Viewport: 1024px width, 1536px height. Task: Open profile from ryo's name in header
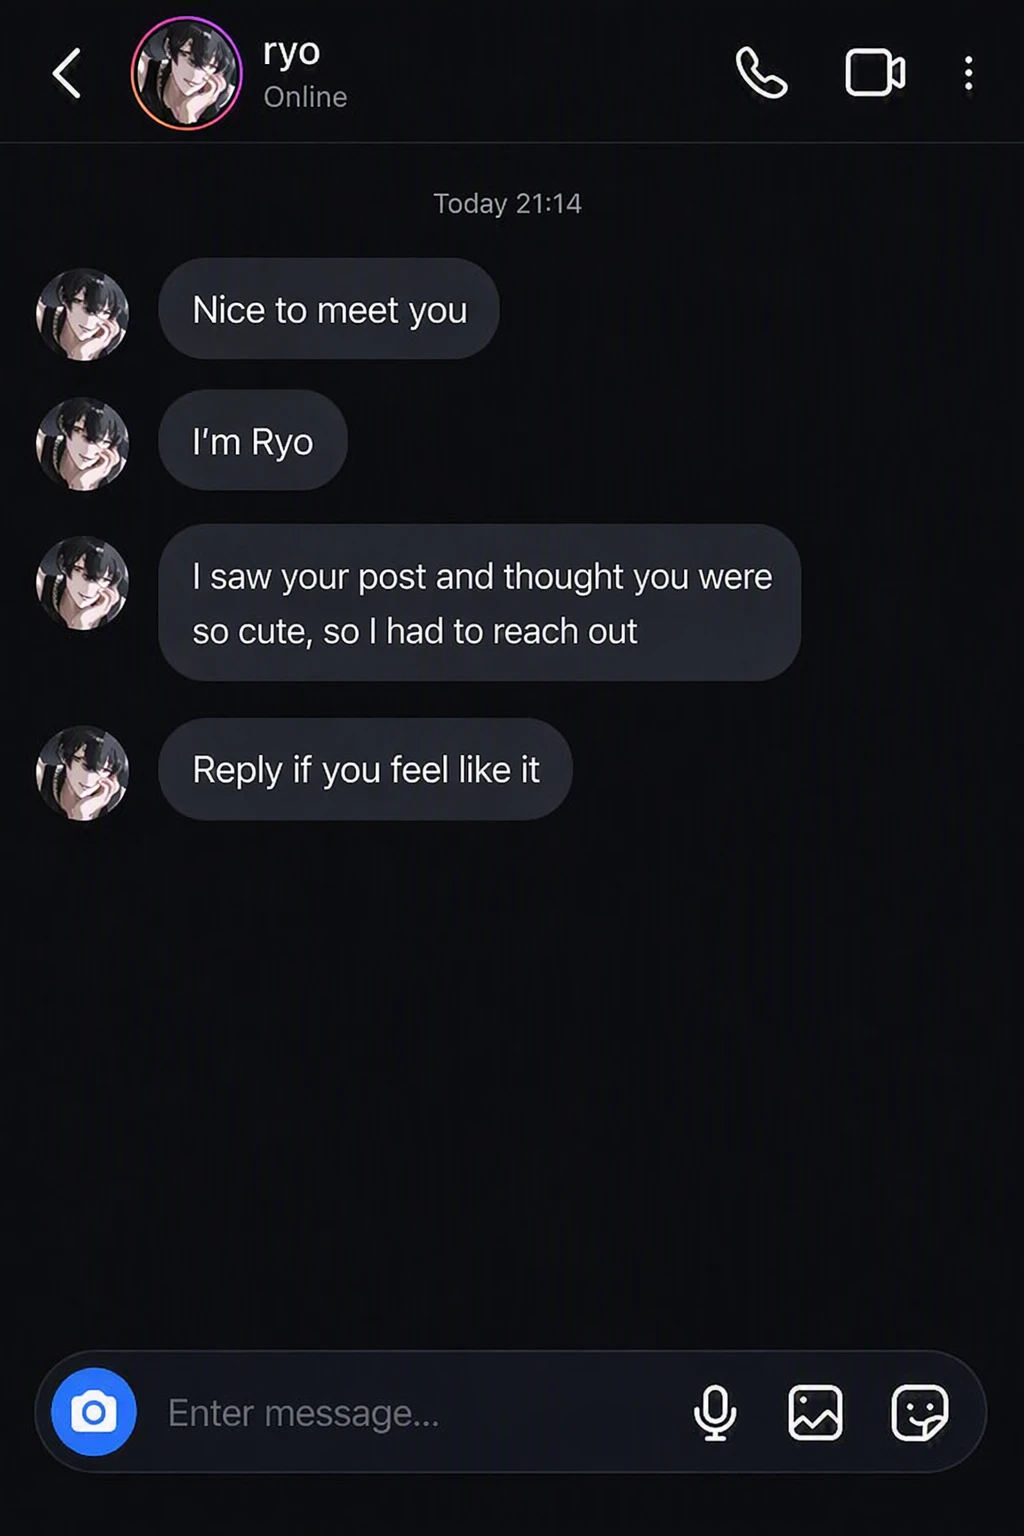point(291,52)
